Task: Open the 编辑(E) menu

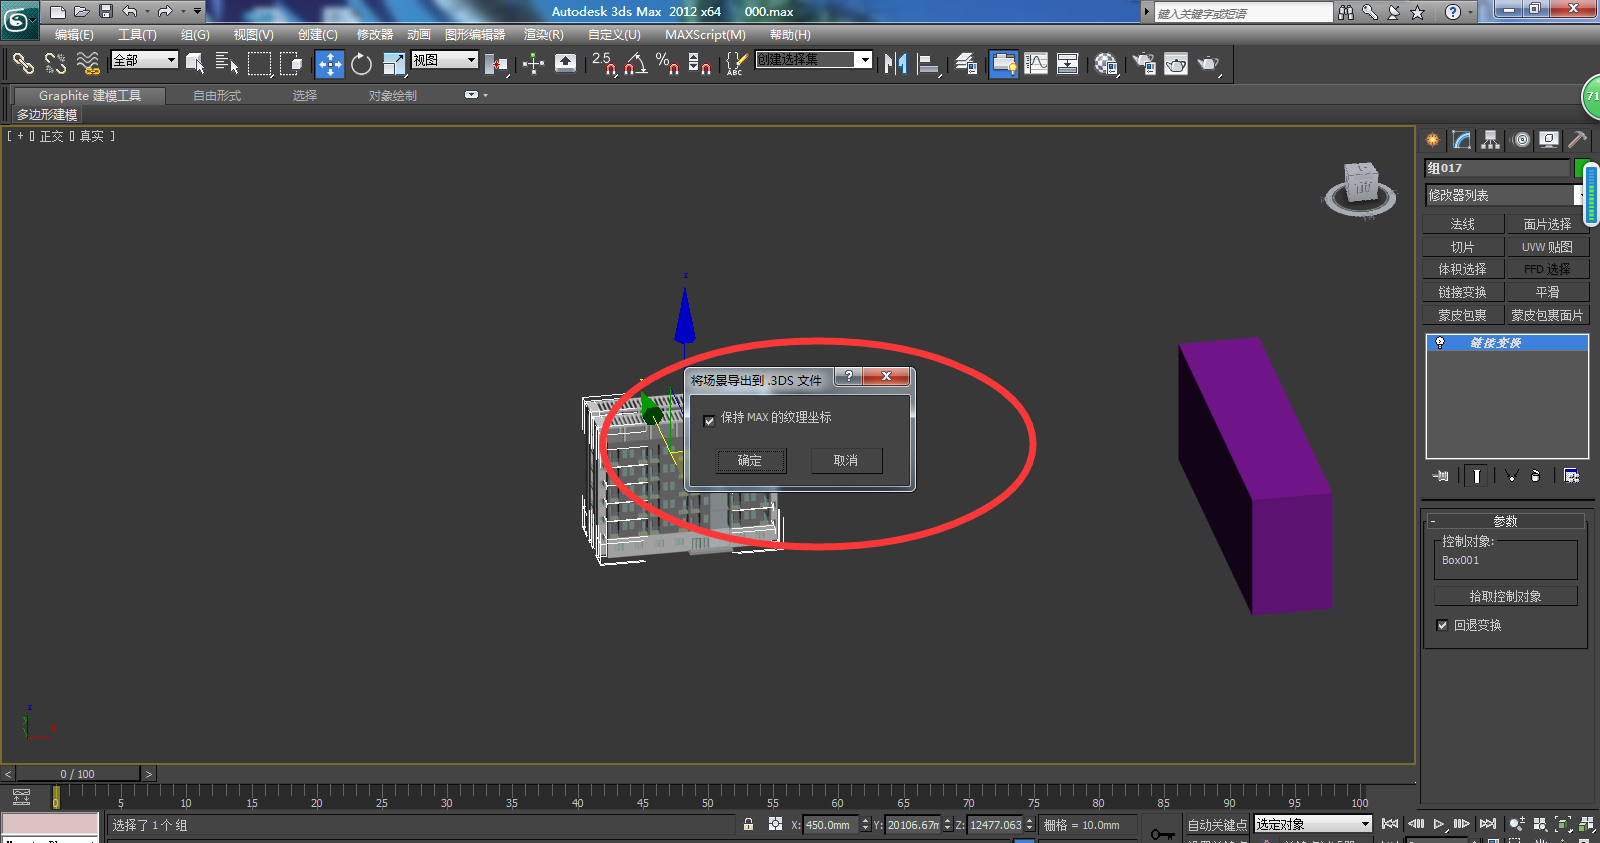Action: click(74, 35)
